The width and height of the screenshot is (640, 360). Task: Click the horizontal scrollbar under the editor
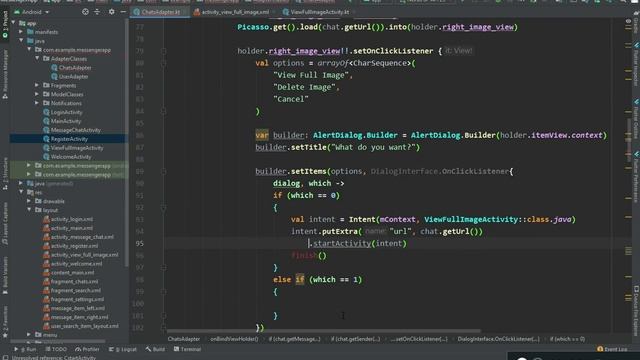324,331
